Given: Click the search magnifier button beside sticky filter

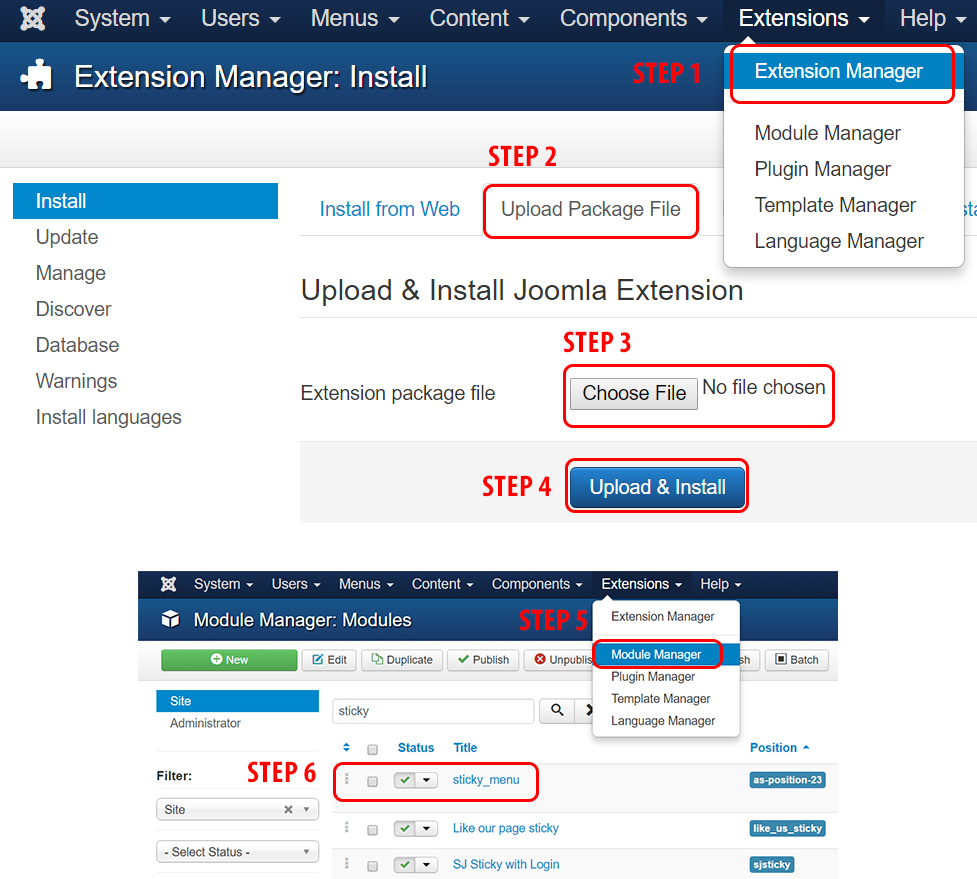Looking at the screenshot, I should pos(556,711).
